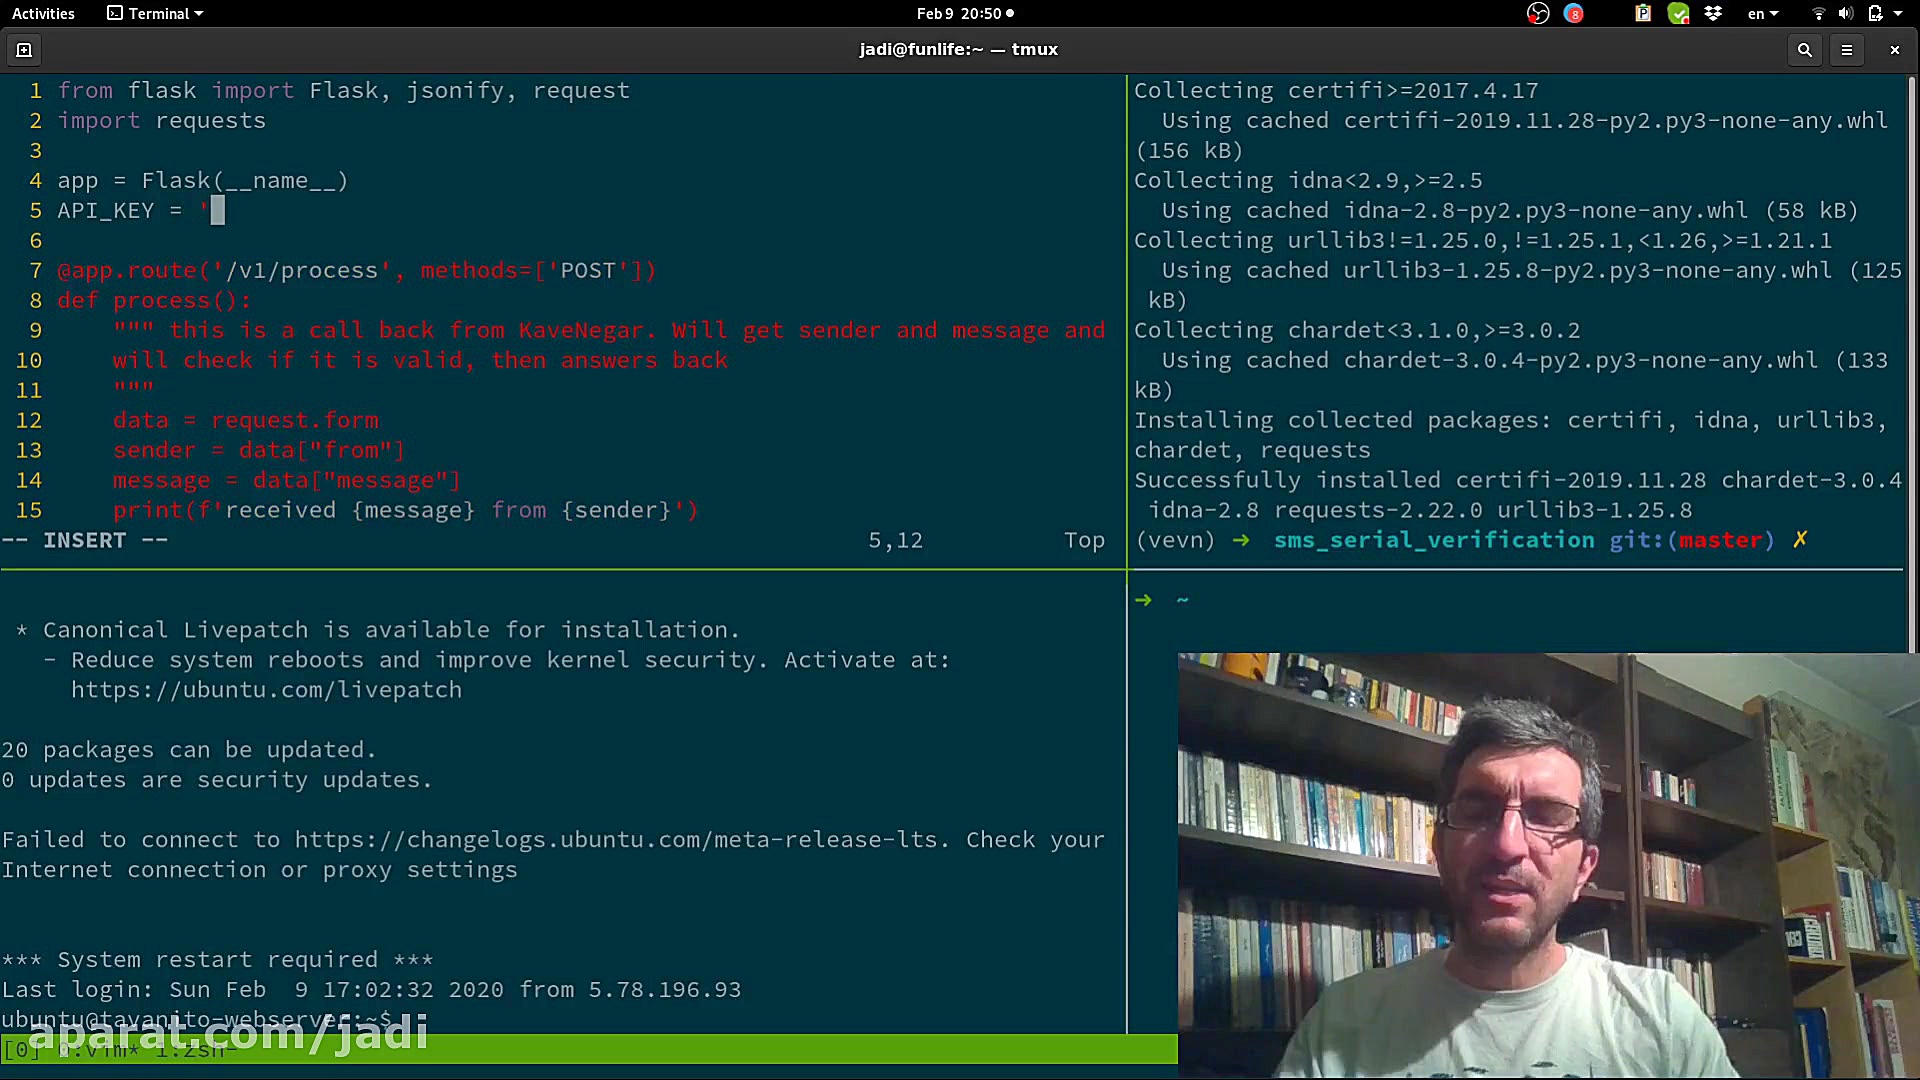Viewport: 1920px width, 1080px height.
Task: Click the blue notification badge tray icon
Action: coord(1574,13)
